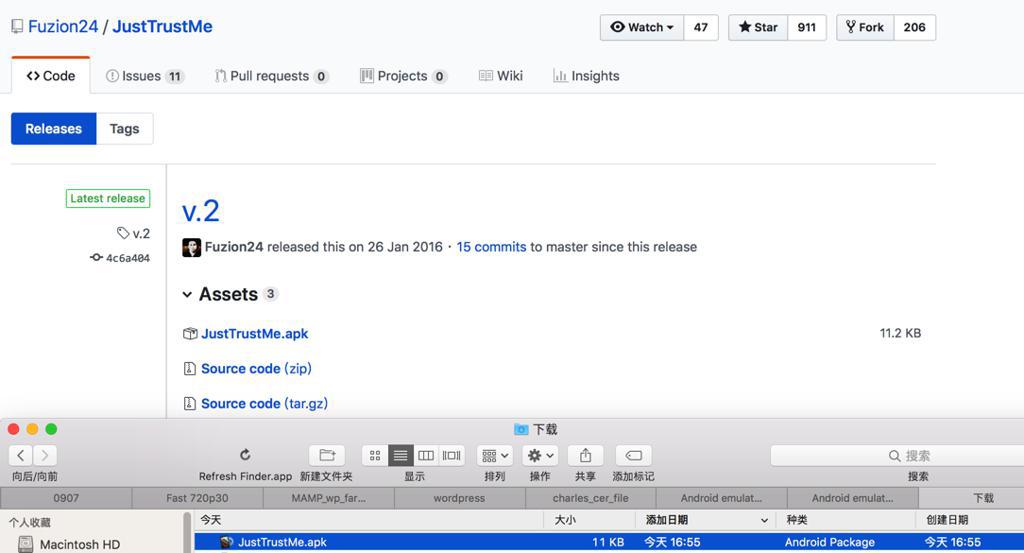The height and width of the screenshot is (553, 1024).
Task: Click the yellow minimize button on Finder
Action: [x=32, y=429]
